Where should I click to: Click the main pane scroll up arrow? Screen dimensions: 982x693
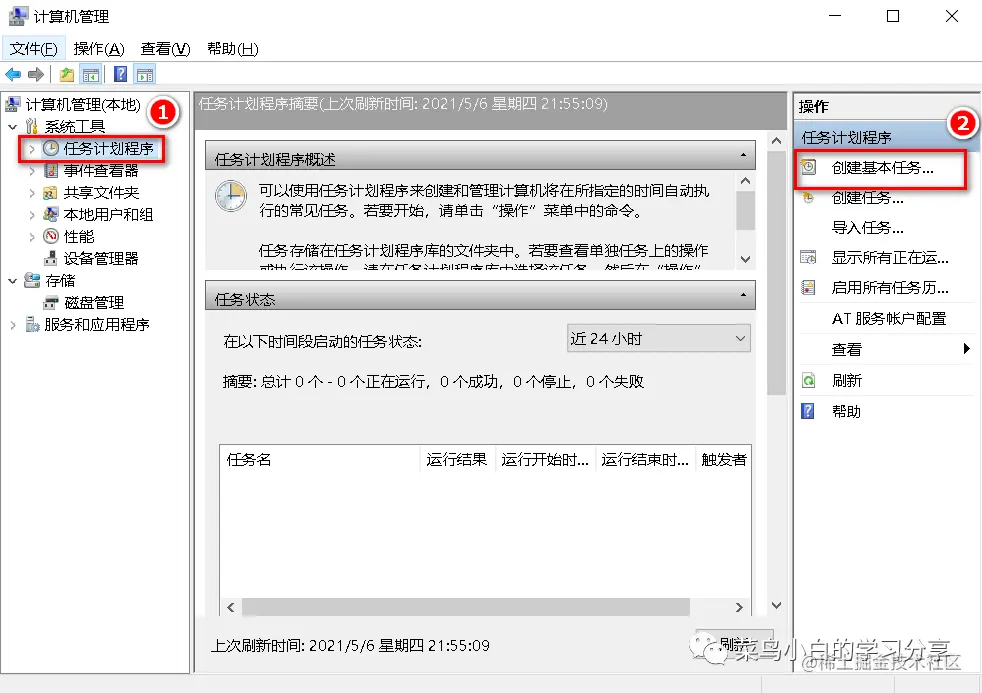777,141
